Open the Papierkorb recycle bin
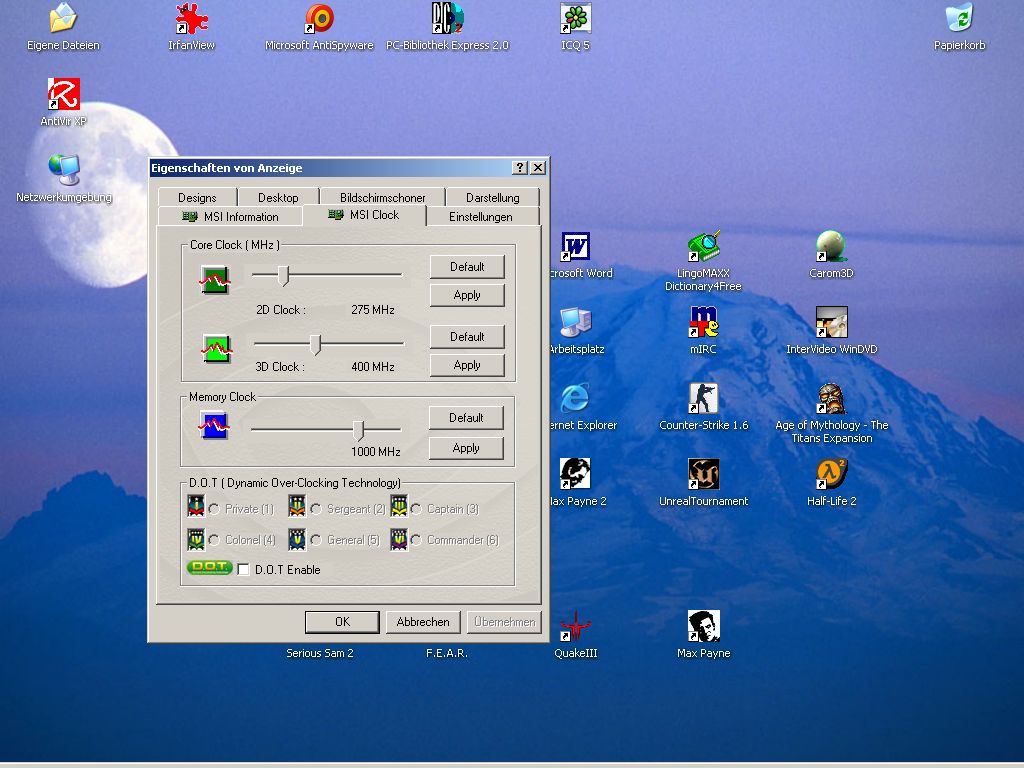This screenshot has width=1024, height=768. pyautogui.click(x=959, y=18)
